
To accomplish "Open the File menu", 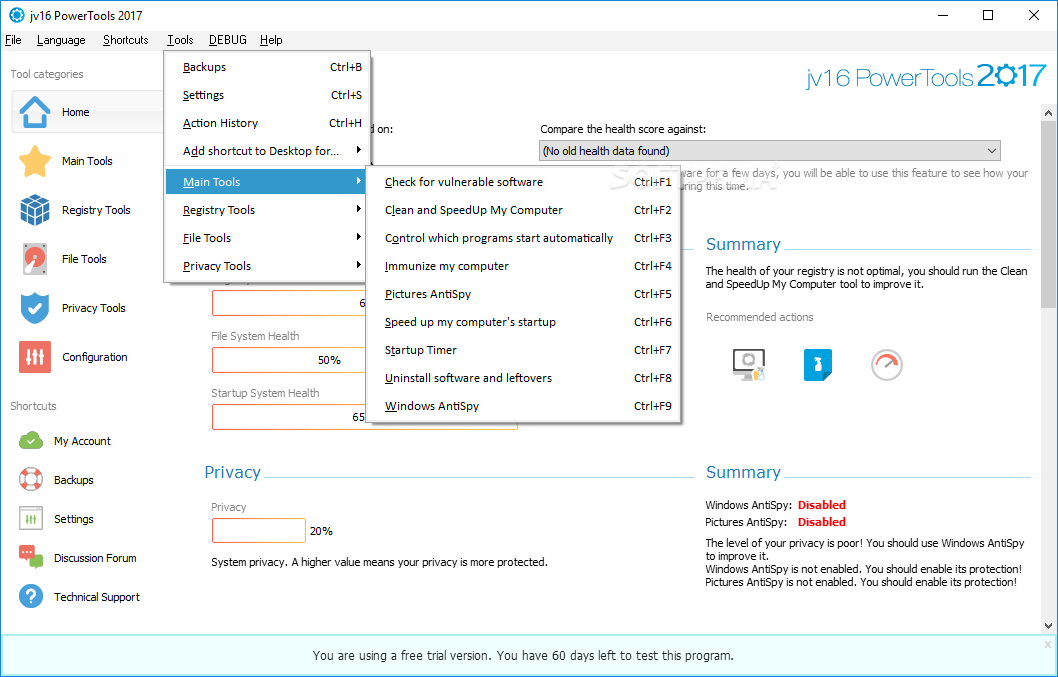I will 13,40.
